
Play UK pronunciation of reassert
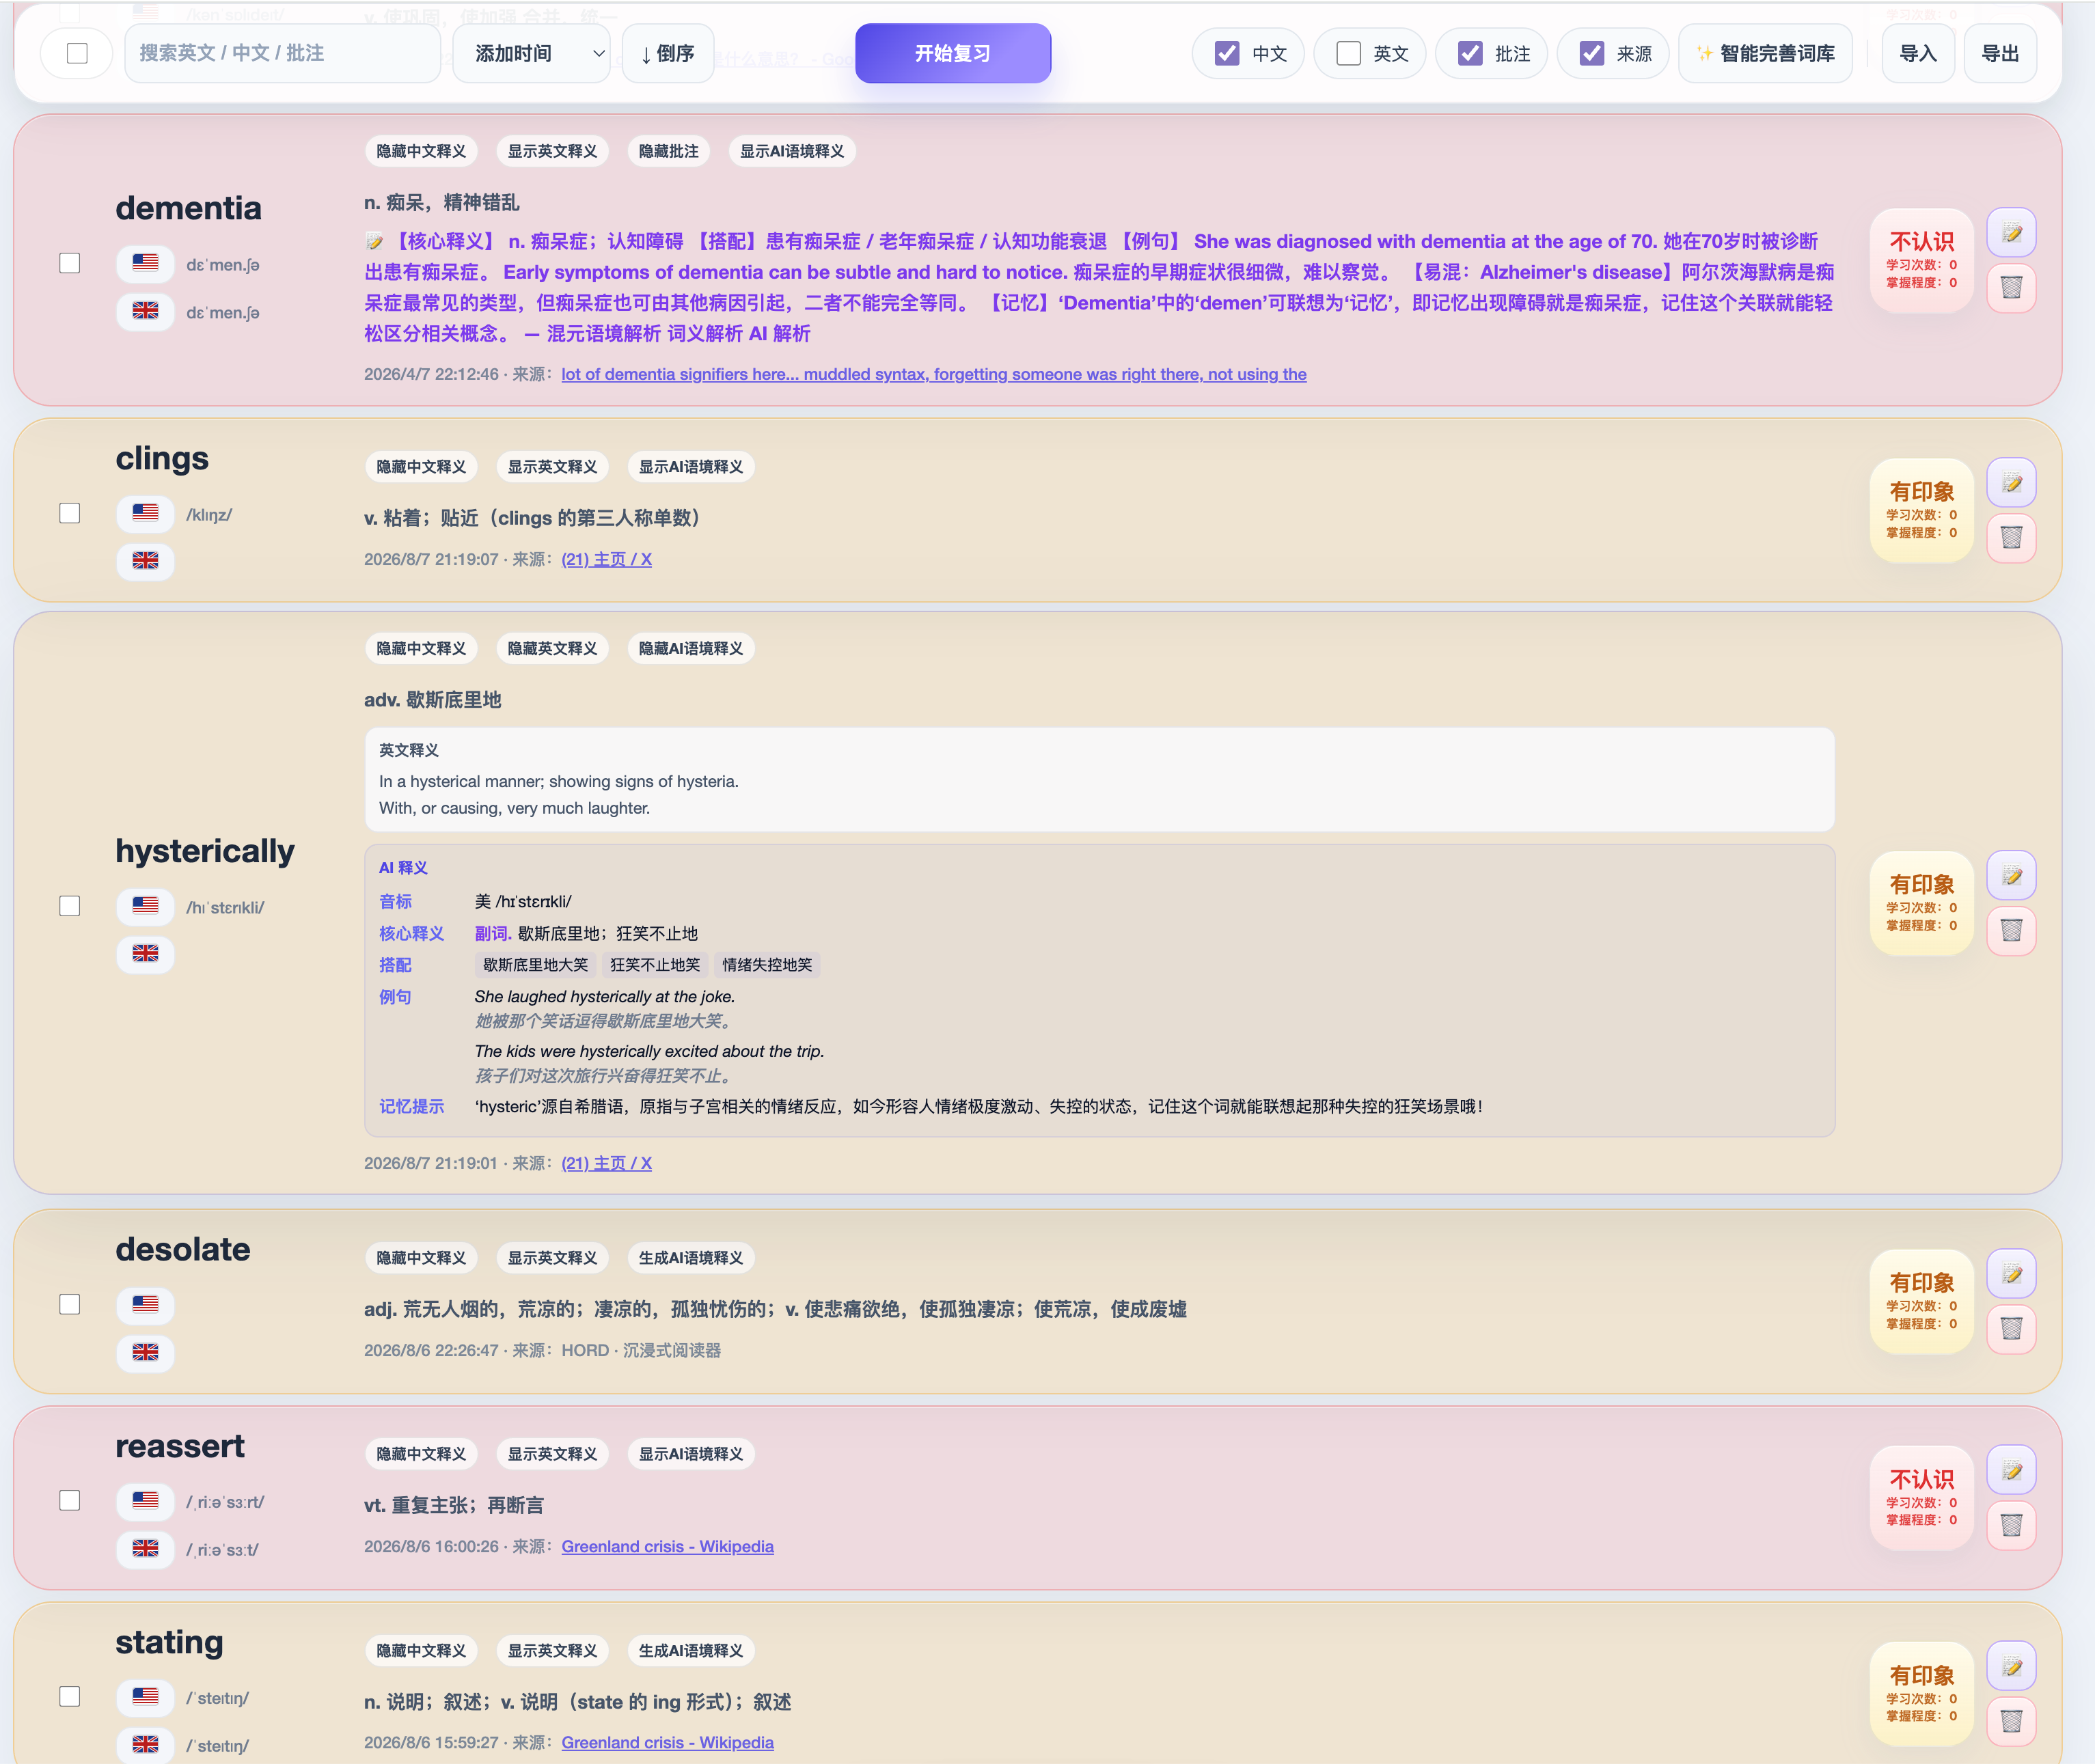click(146, 1548)
